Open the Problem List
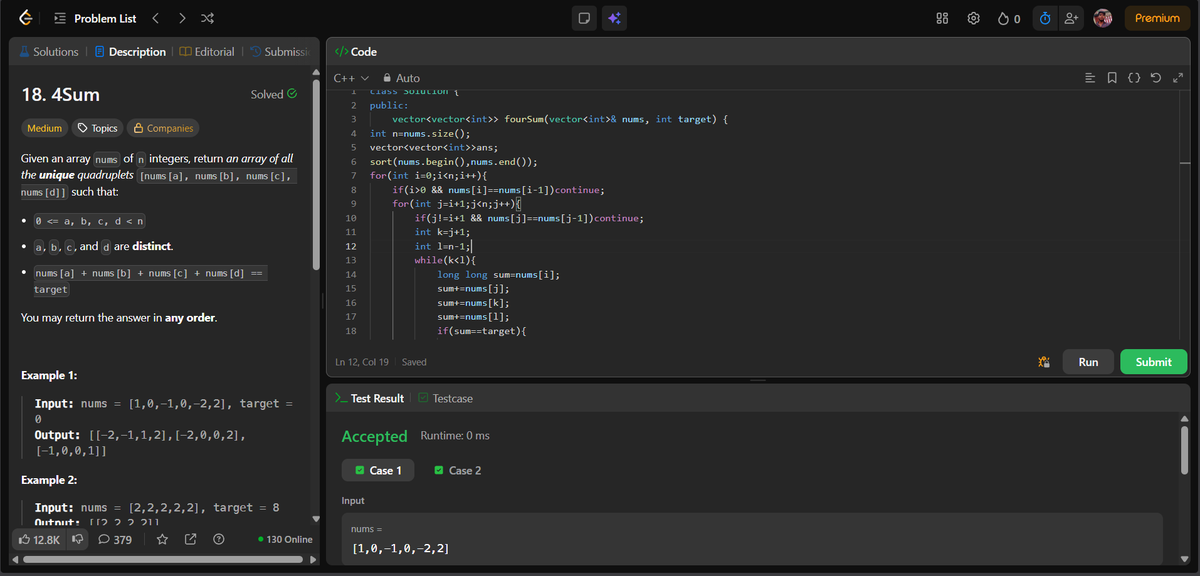The image size is (1200, 576). pos(95,18)
